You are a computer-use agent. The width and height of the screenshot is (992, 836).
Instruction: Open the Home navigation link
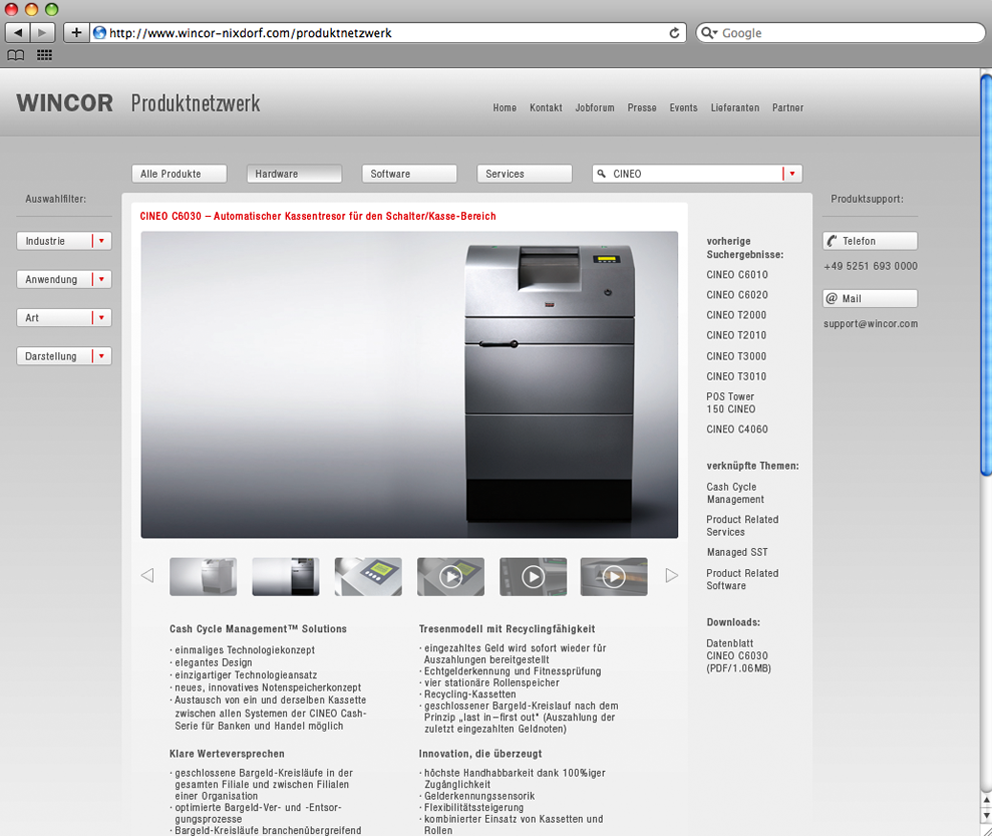pos(505,108)
